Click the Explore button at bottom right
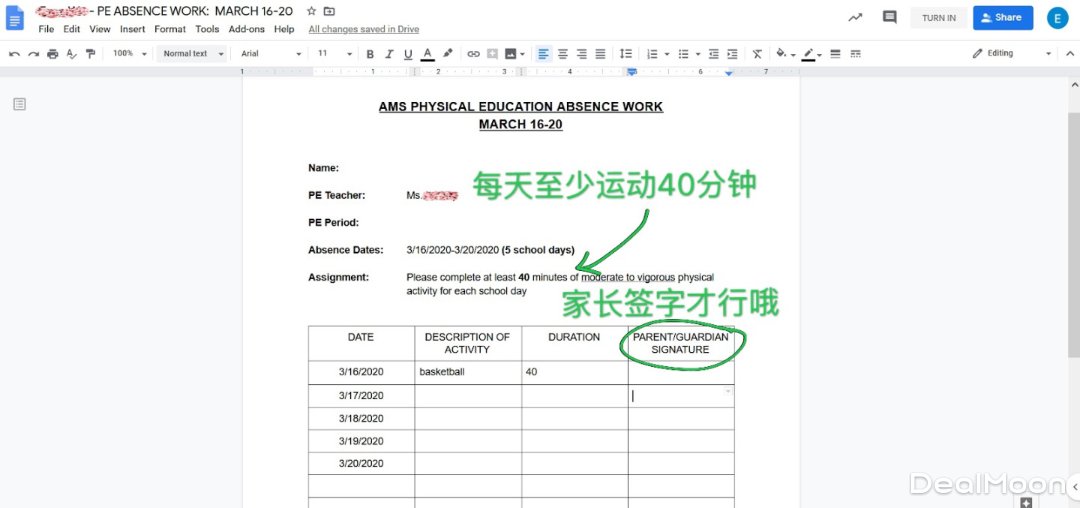The height and width of the screenshot is (508, 1080). point(1026,502)
